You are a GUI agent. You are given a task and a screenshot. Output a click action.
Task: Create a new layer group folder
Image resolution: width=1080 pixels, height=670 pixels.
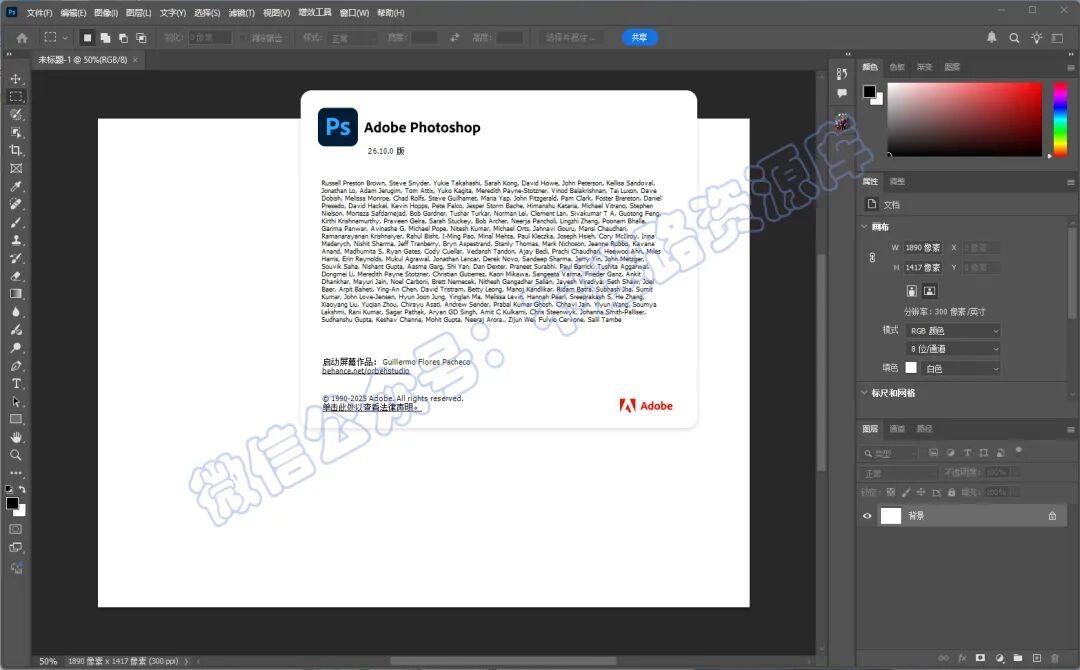[1018, 658]
